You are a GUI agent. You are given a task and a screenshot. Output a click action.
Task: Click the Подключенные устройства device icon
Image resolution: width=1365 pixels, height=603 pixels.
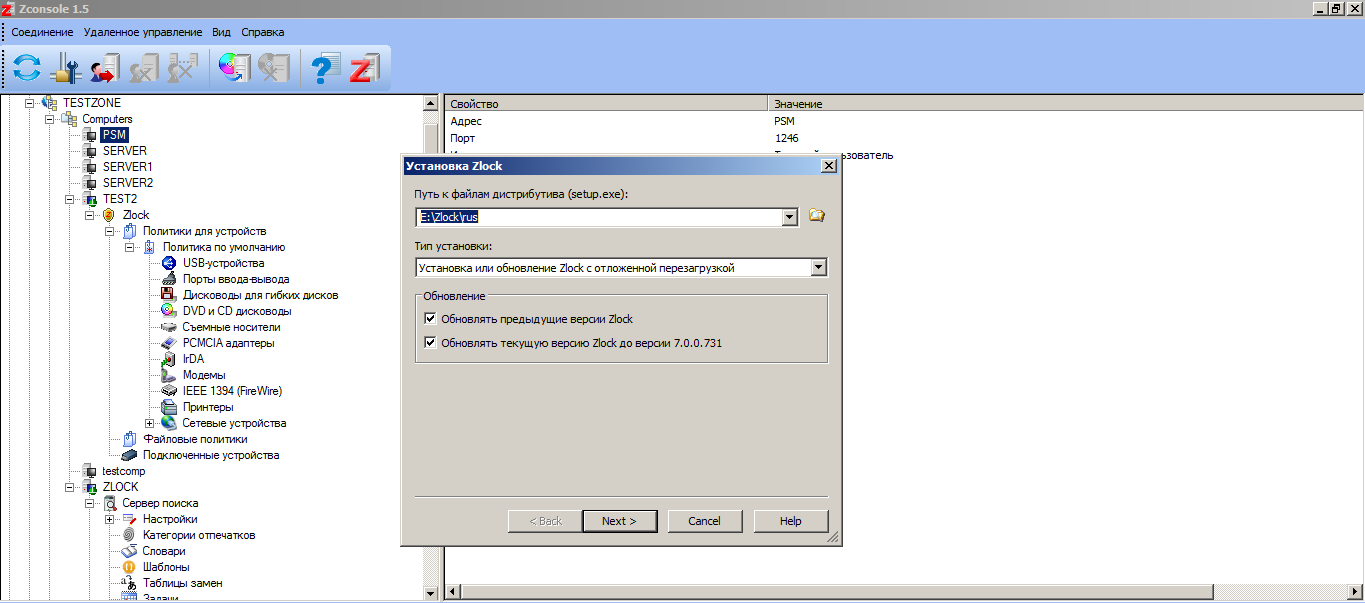click(129, 455)
